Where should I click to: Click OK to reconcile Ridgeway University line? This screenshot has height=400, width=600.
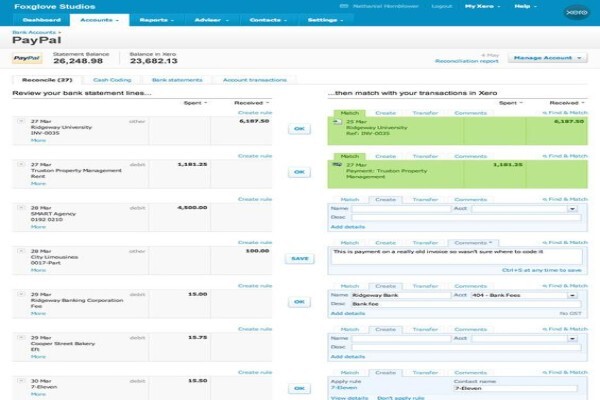299,129
